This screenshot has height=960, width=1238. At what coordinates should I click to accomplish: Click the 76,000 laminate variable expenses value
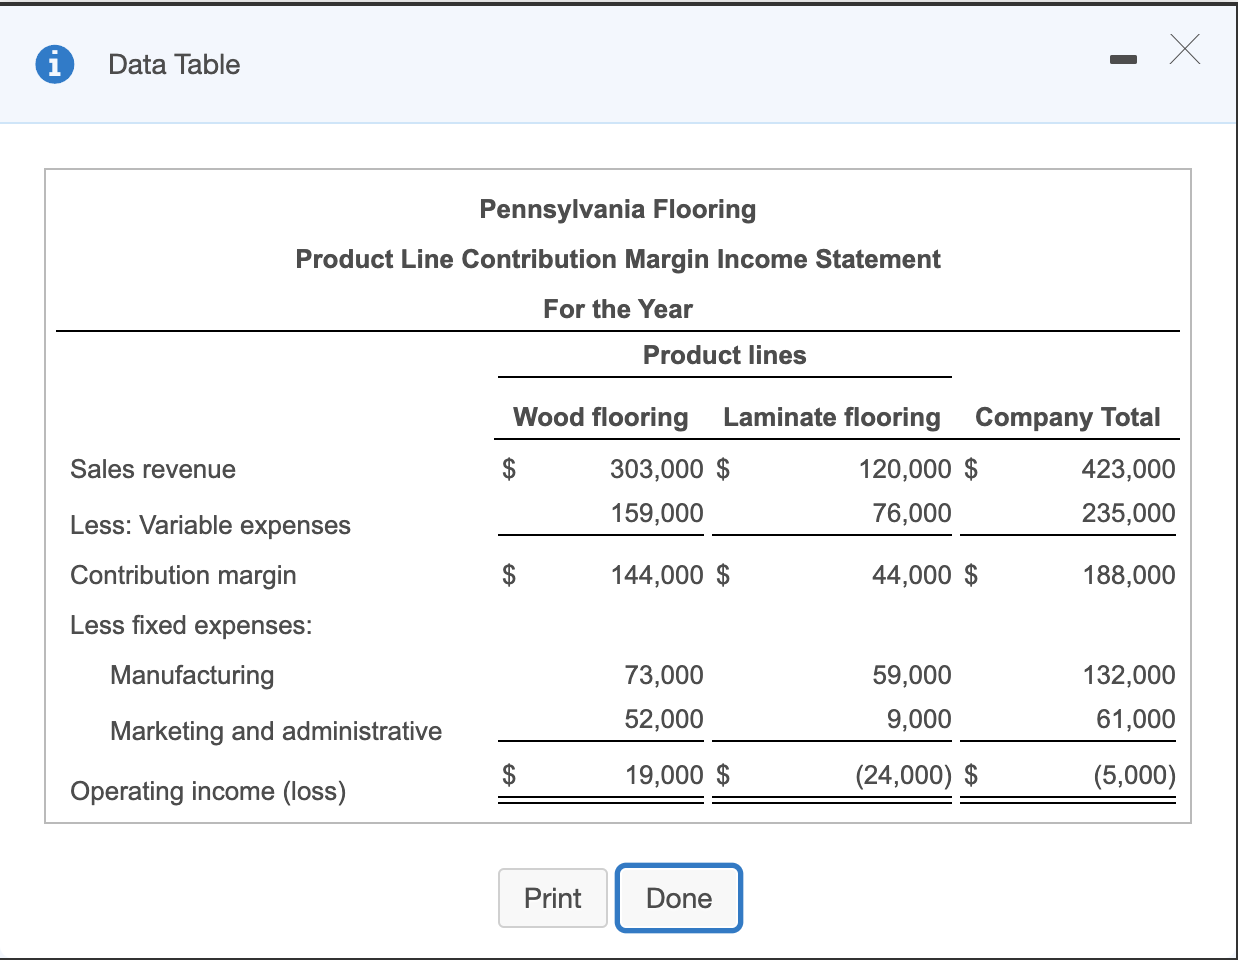pos(911,513)
